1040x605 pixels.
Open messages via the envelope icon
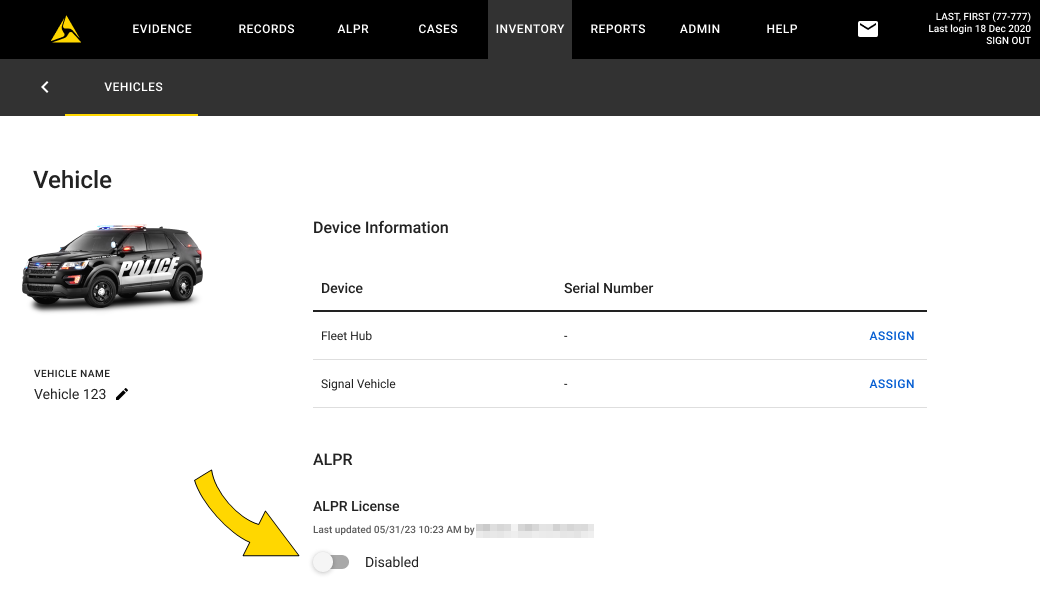867,29
